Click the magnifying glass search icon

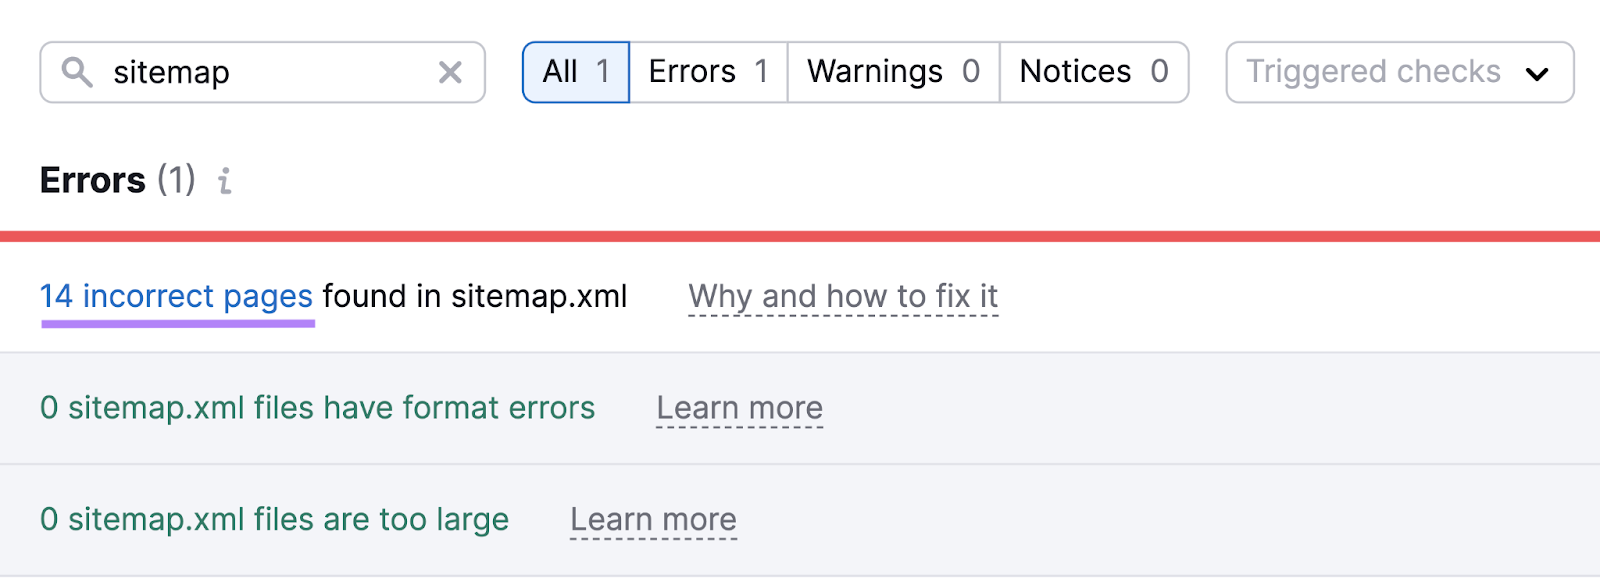coord(78,71)
